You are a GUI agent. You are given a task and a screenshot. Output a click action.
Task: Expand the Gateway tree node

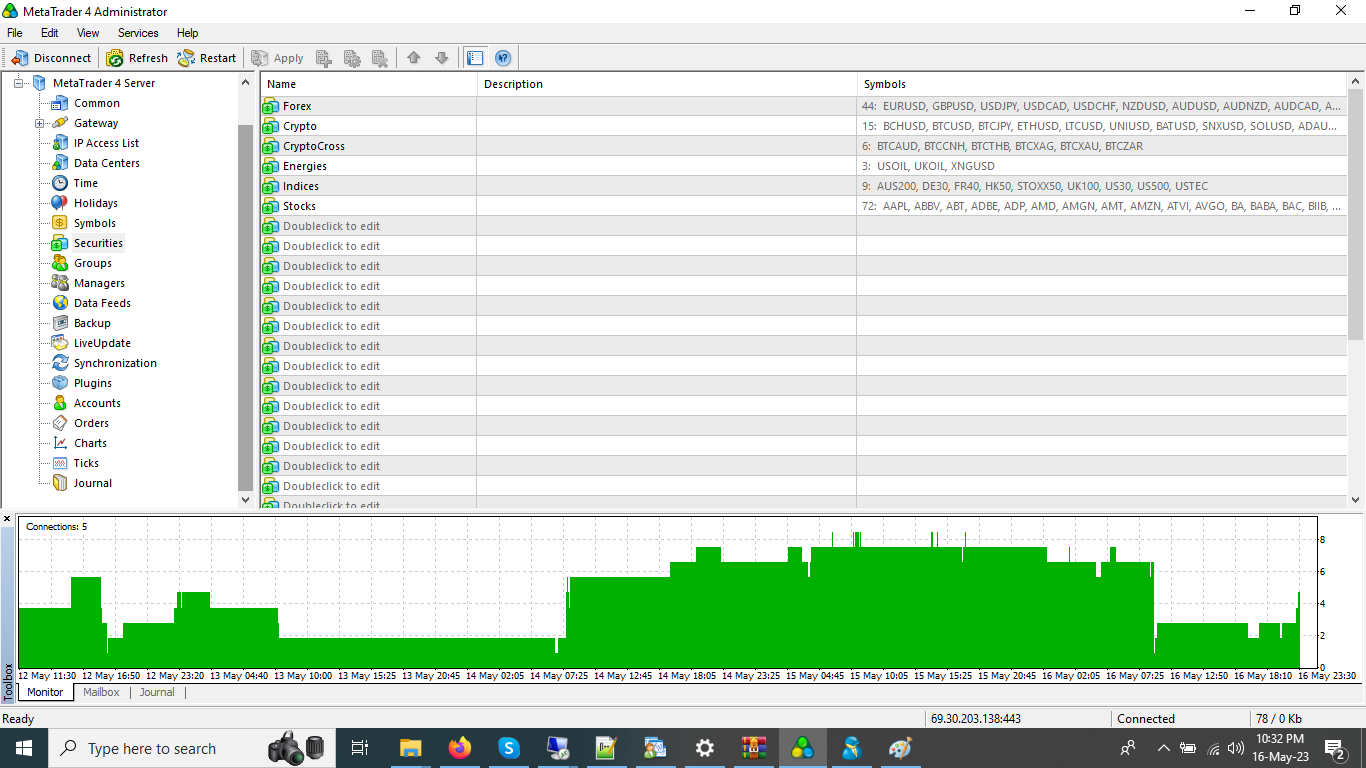click(x=40, y=123)
